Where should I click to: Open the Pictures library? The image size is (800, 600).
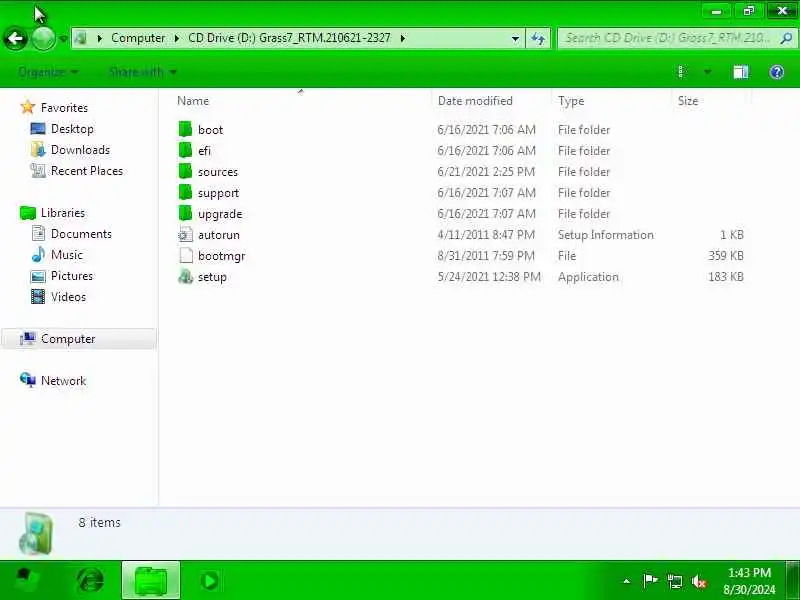click(72, 276)
